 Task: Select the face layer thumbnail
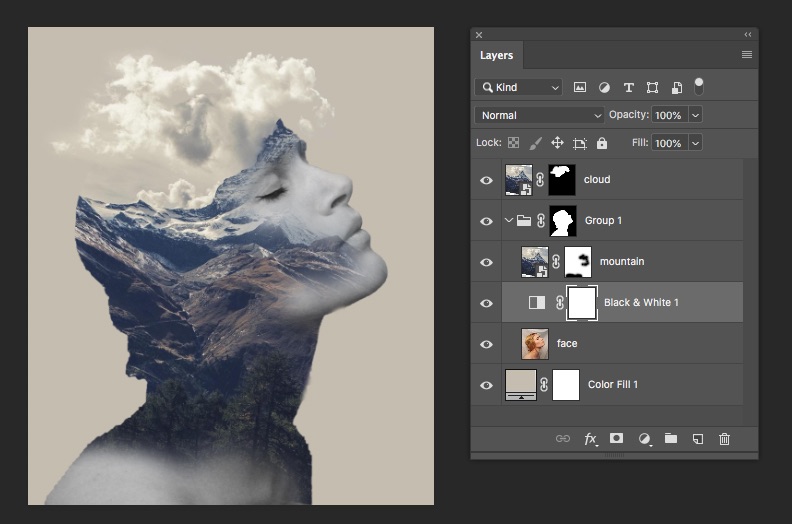coord(535,344)
